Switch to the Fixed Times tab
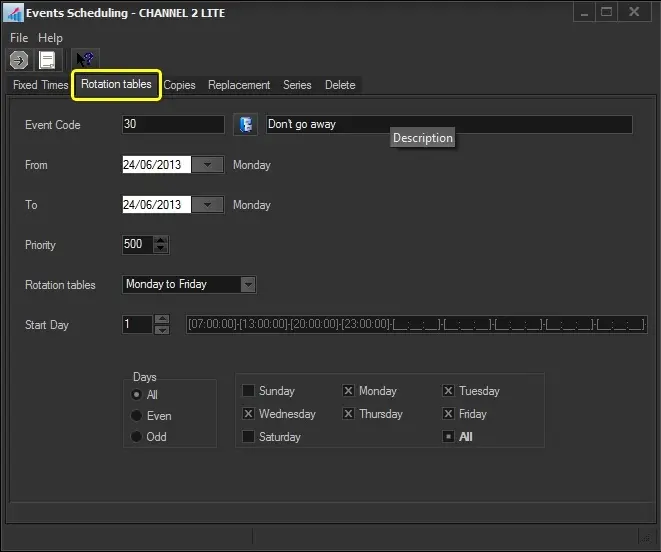The width and height of the screenshot is (661, 552). tap(40, 85)
